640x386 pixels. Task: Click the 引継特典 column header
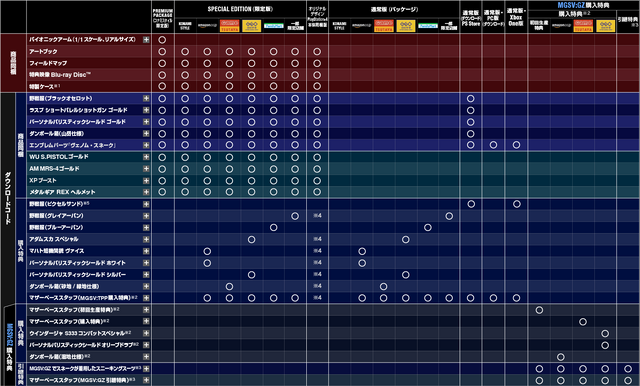pyautogui.click(x=628, y=22)
